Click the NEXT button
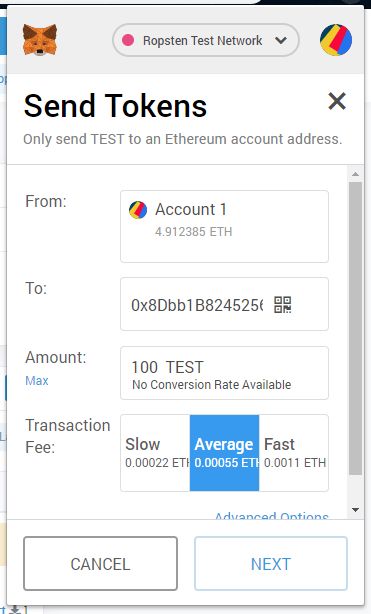Image resolution: width=371 pixels, height=614 pixels. pyautogui.click(x=271, y=563)
